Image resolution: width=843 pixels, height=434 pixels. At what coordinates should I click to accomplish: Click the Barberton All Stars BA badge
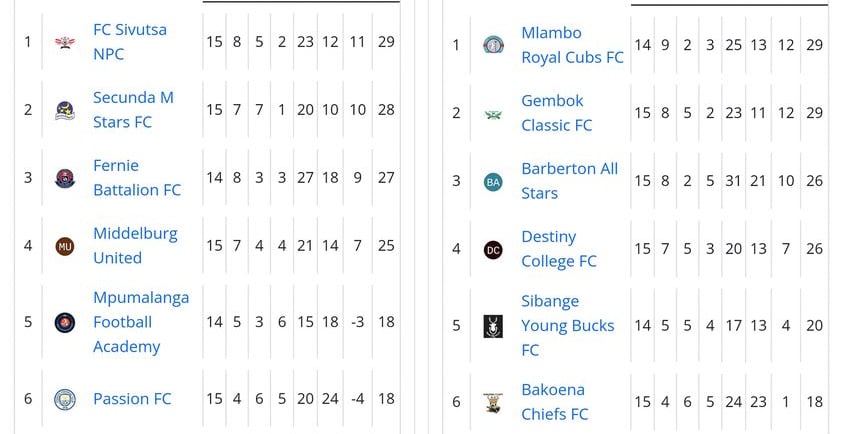point(493,182)
